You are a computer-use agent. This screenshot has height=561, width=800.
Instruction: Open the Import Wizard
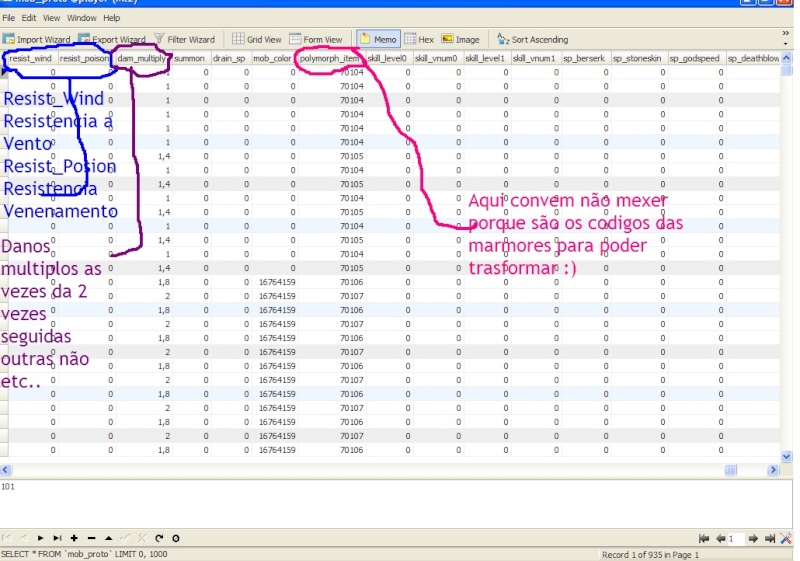pos(37,39)
